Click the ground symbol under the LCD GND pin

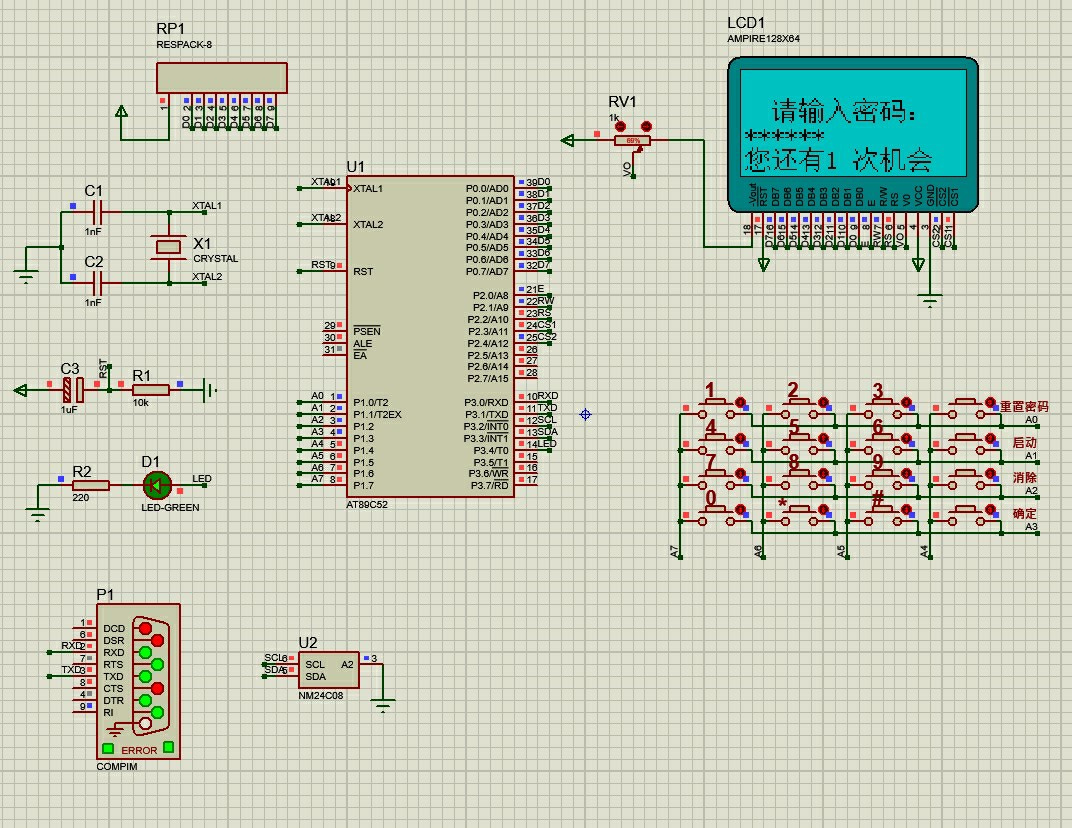(x=930, y=299)
